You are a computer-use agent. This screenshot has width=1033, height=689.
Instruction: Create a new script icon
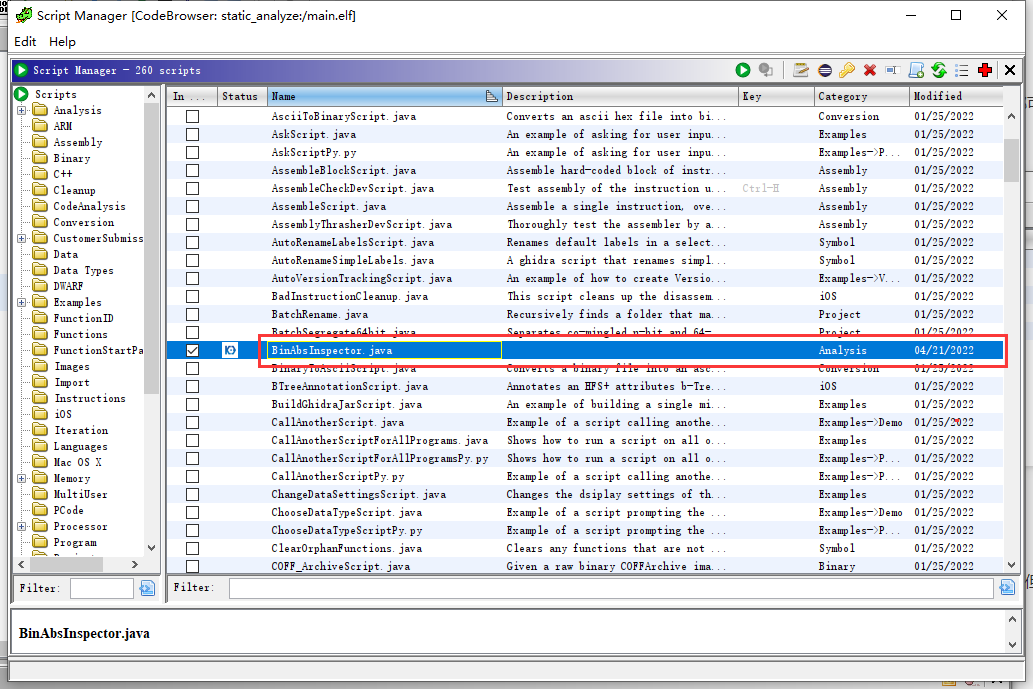coord(916,70)
